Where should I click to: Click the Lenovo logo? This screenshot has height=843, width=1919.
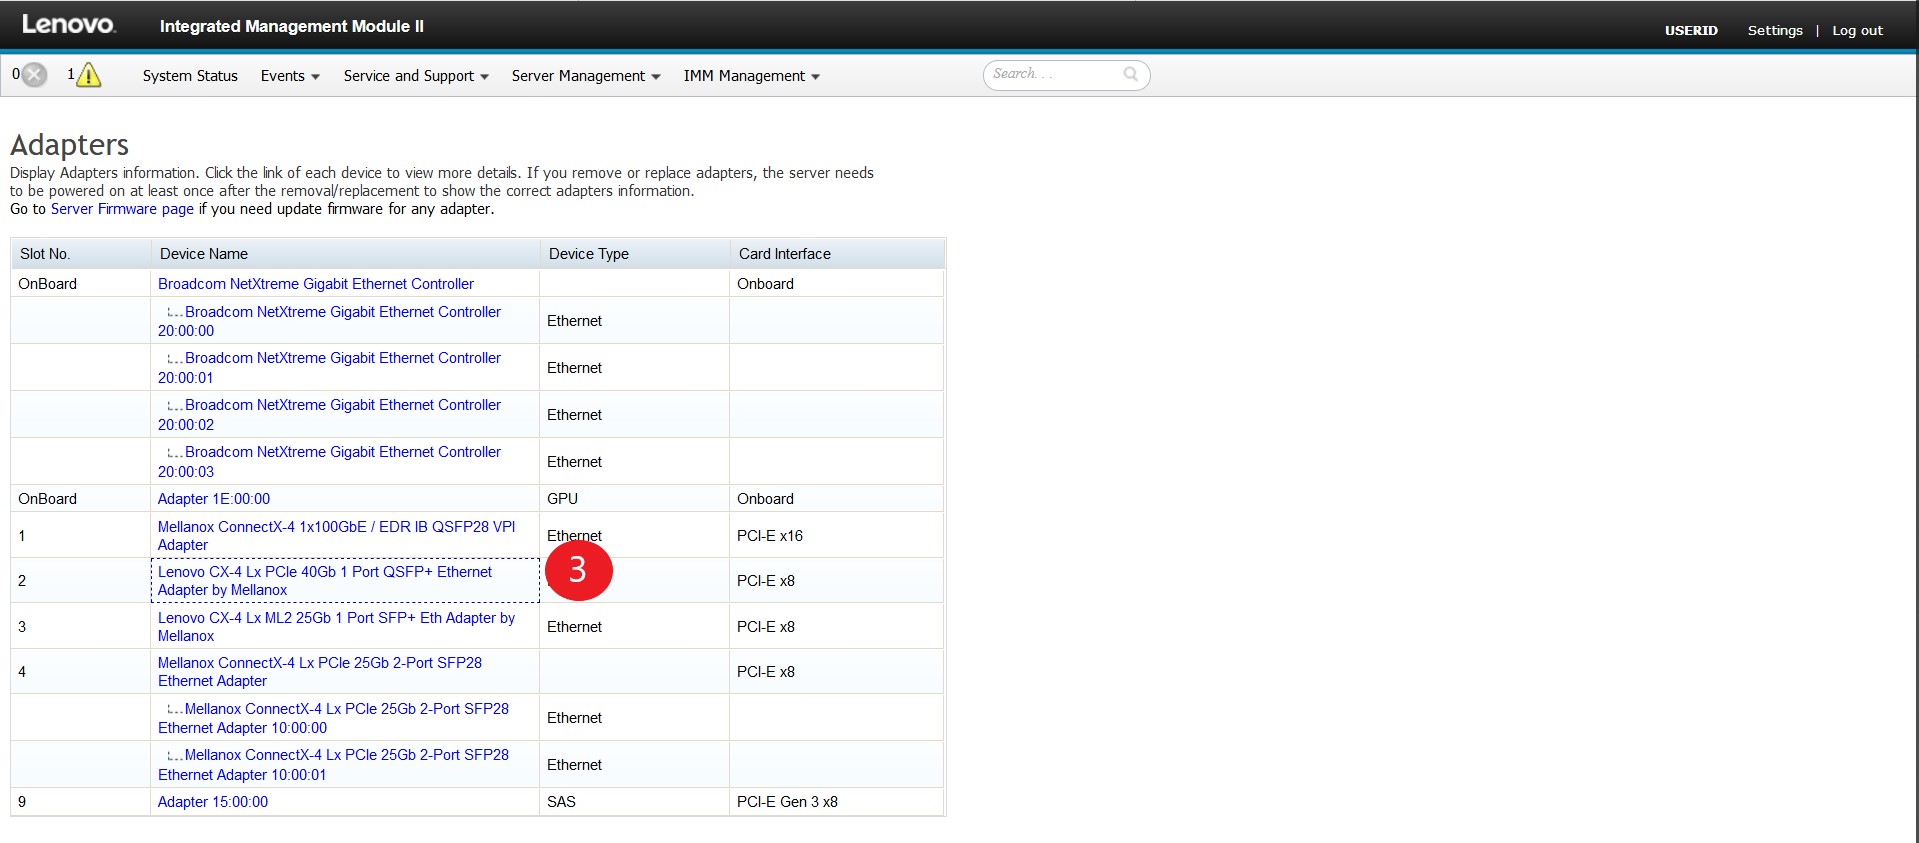(68, 25)
